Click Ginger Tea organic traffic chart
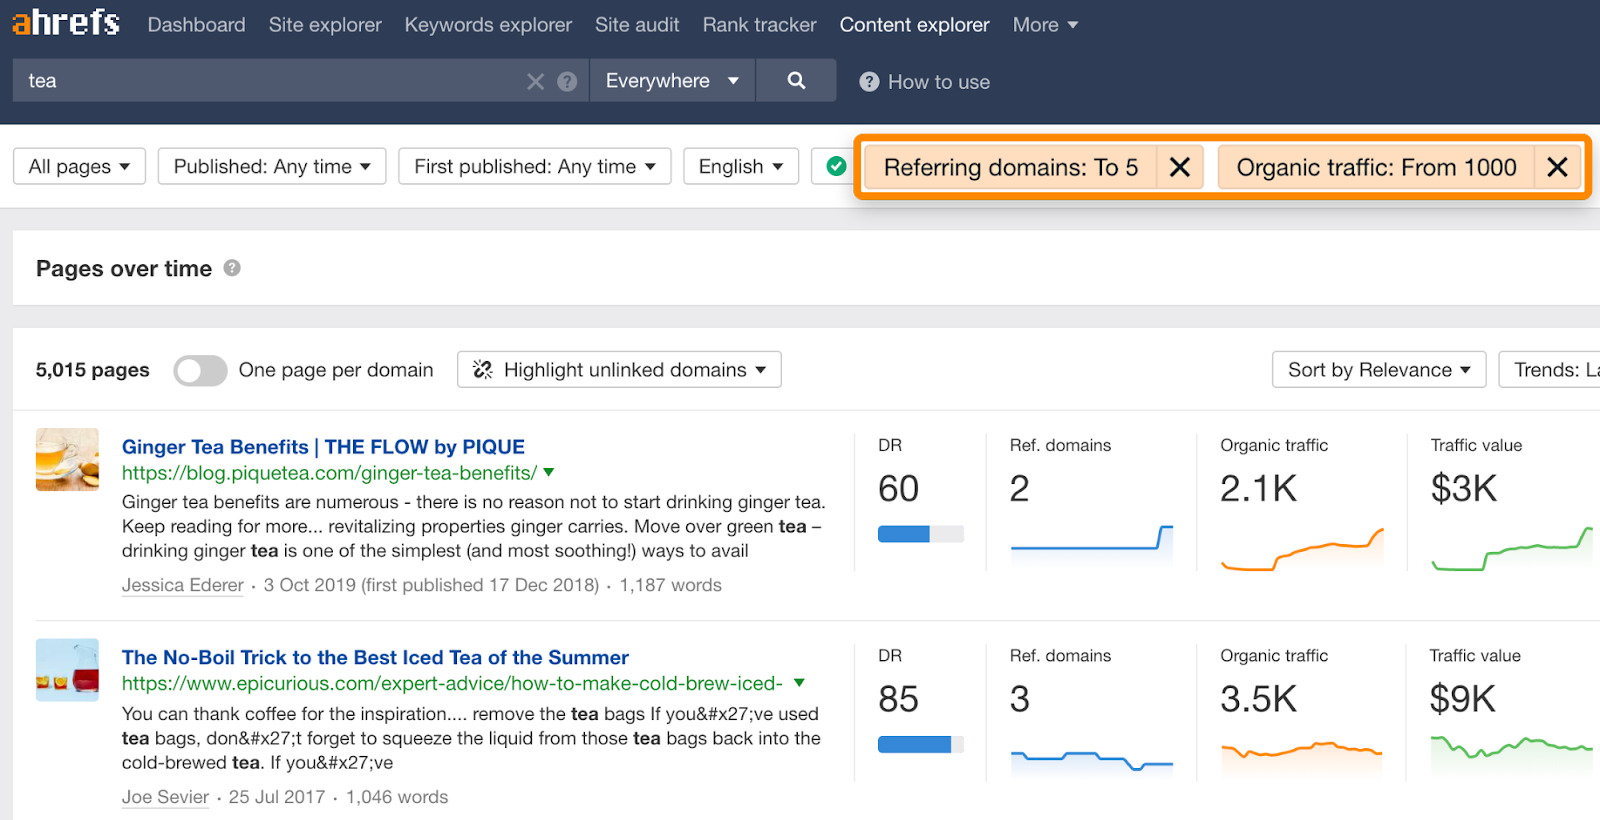The width and height of the screenshot is (1600, 820). click(x=1302, y=549)
